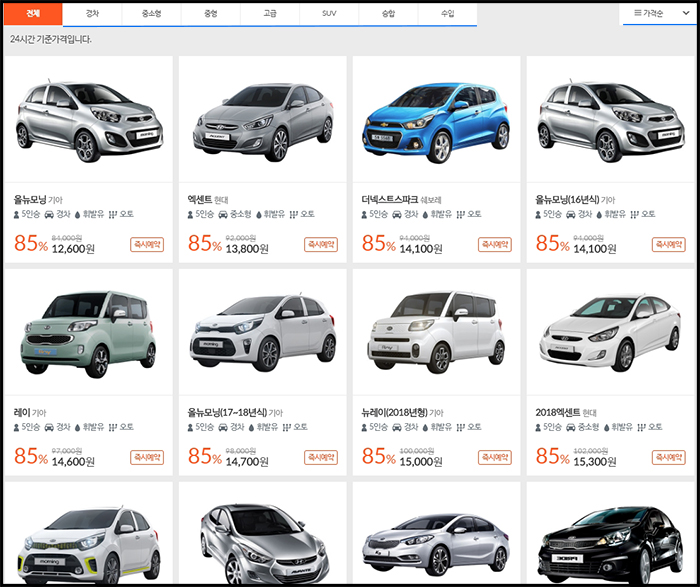Screen dimensions: 700x587
Task: Click the gearshift icon on 올뉴모닝 card
Action: tap(112, 215)
